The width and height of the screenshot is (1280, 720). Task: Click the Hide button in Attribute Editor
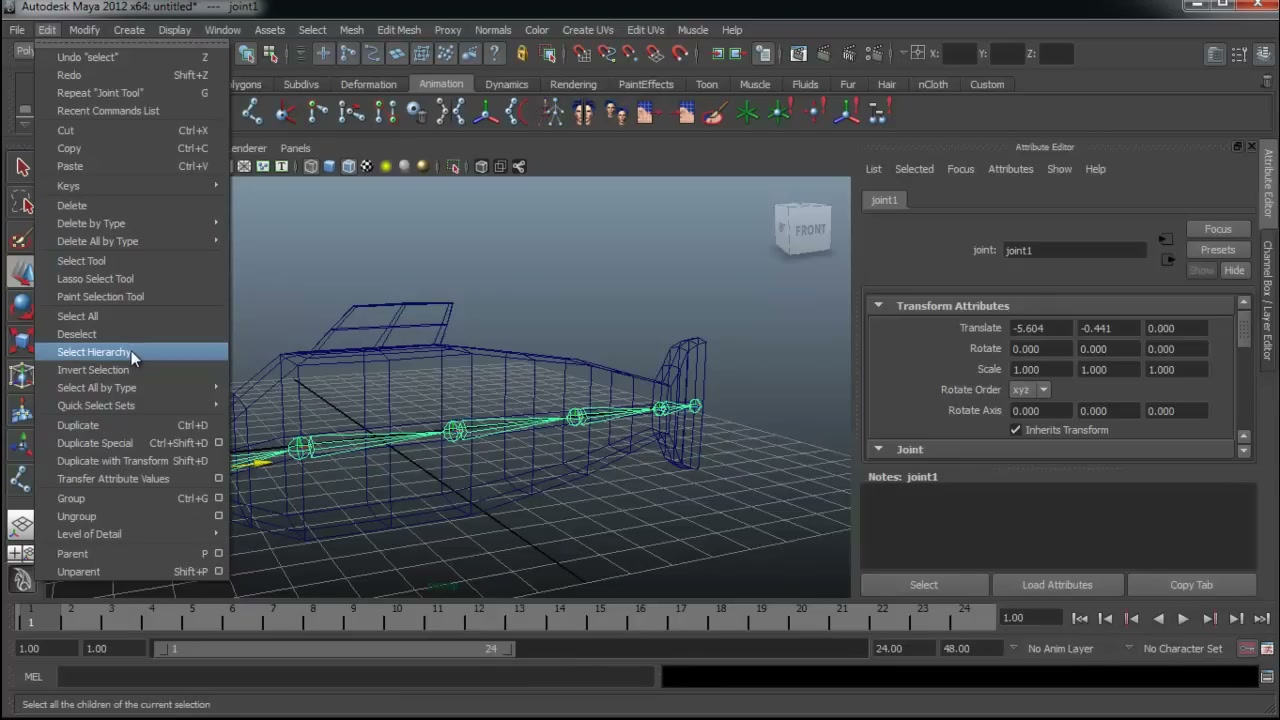click(1234, 271)
